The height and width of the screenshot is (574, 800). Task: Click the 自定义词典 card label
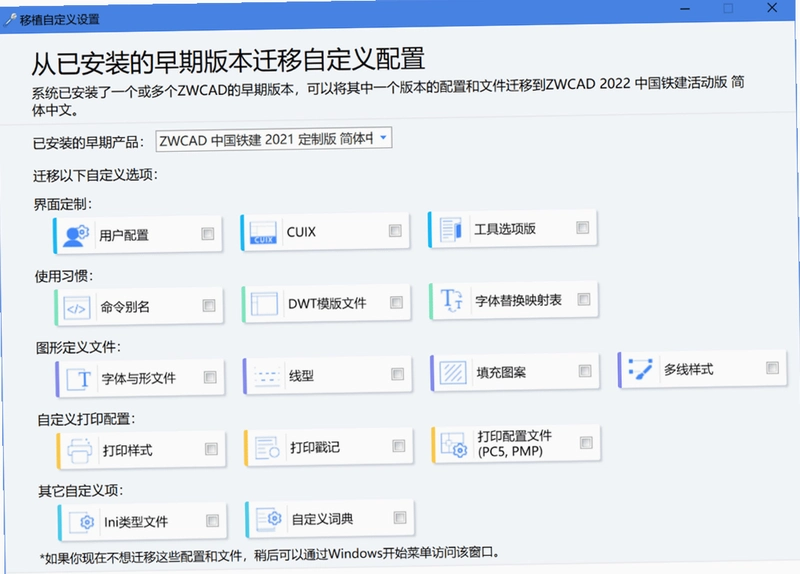322,519
